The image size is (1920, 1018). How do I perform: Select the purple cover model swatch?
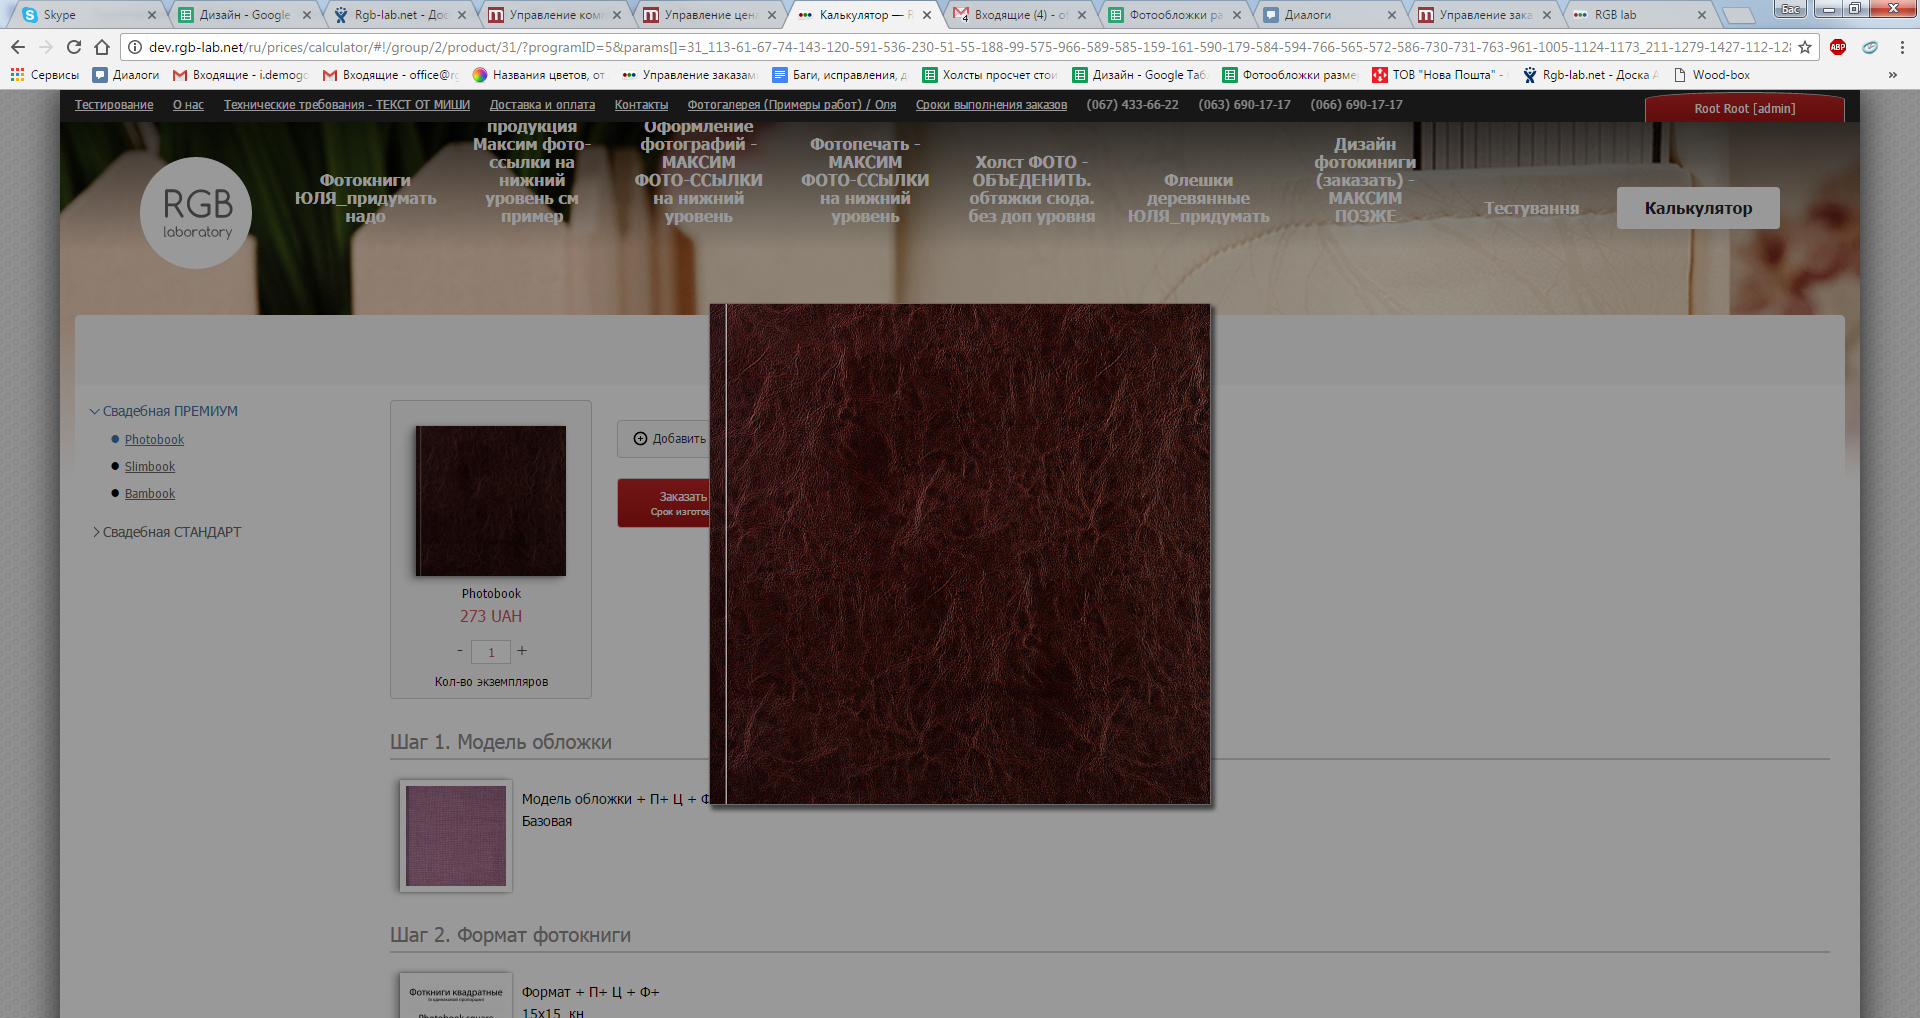(x=456, y=836)
